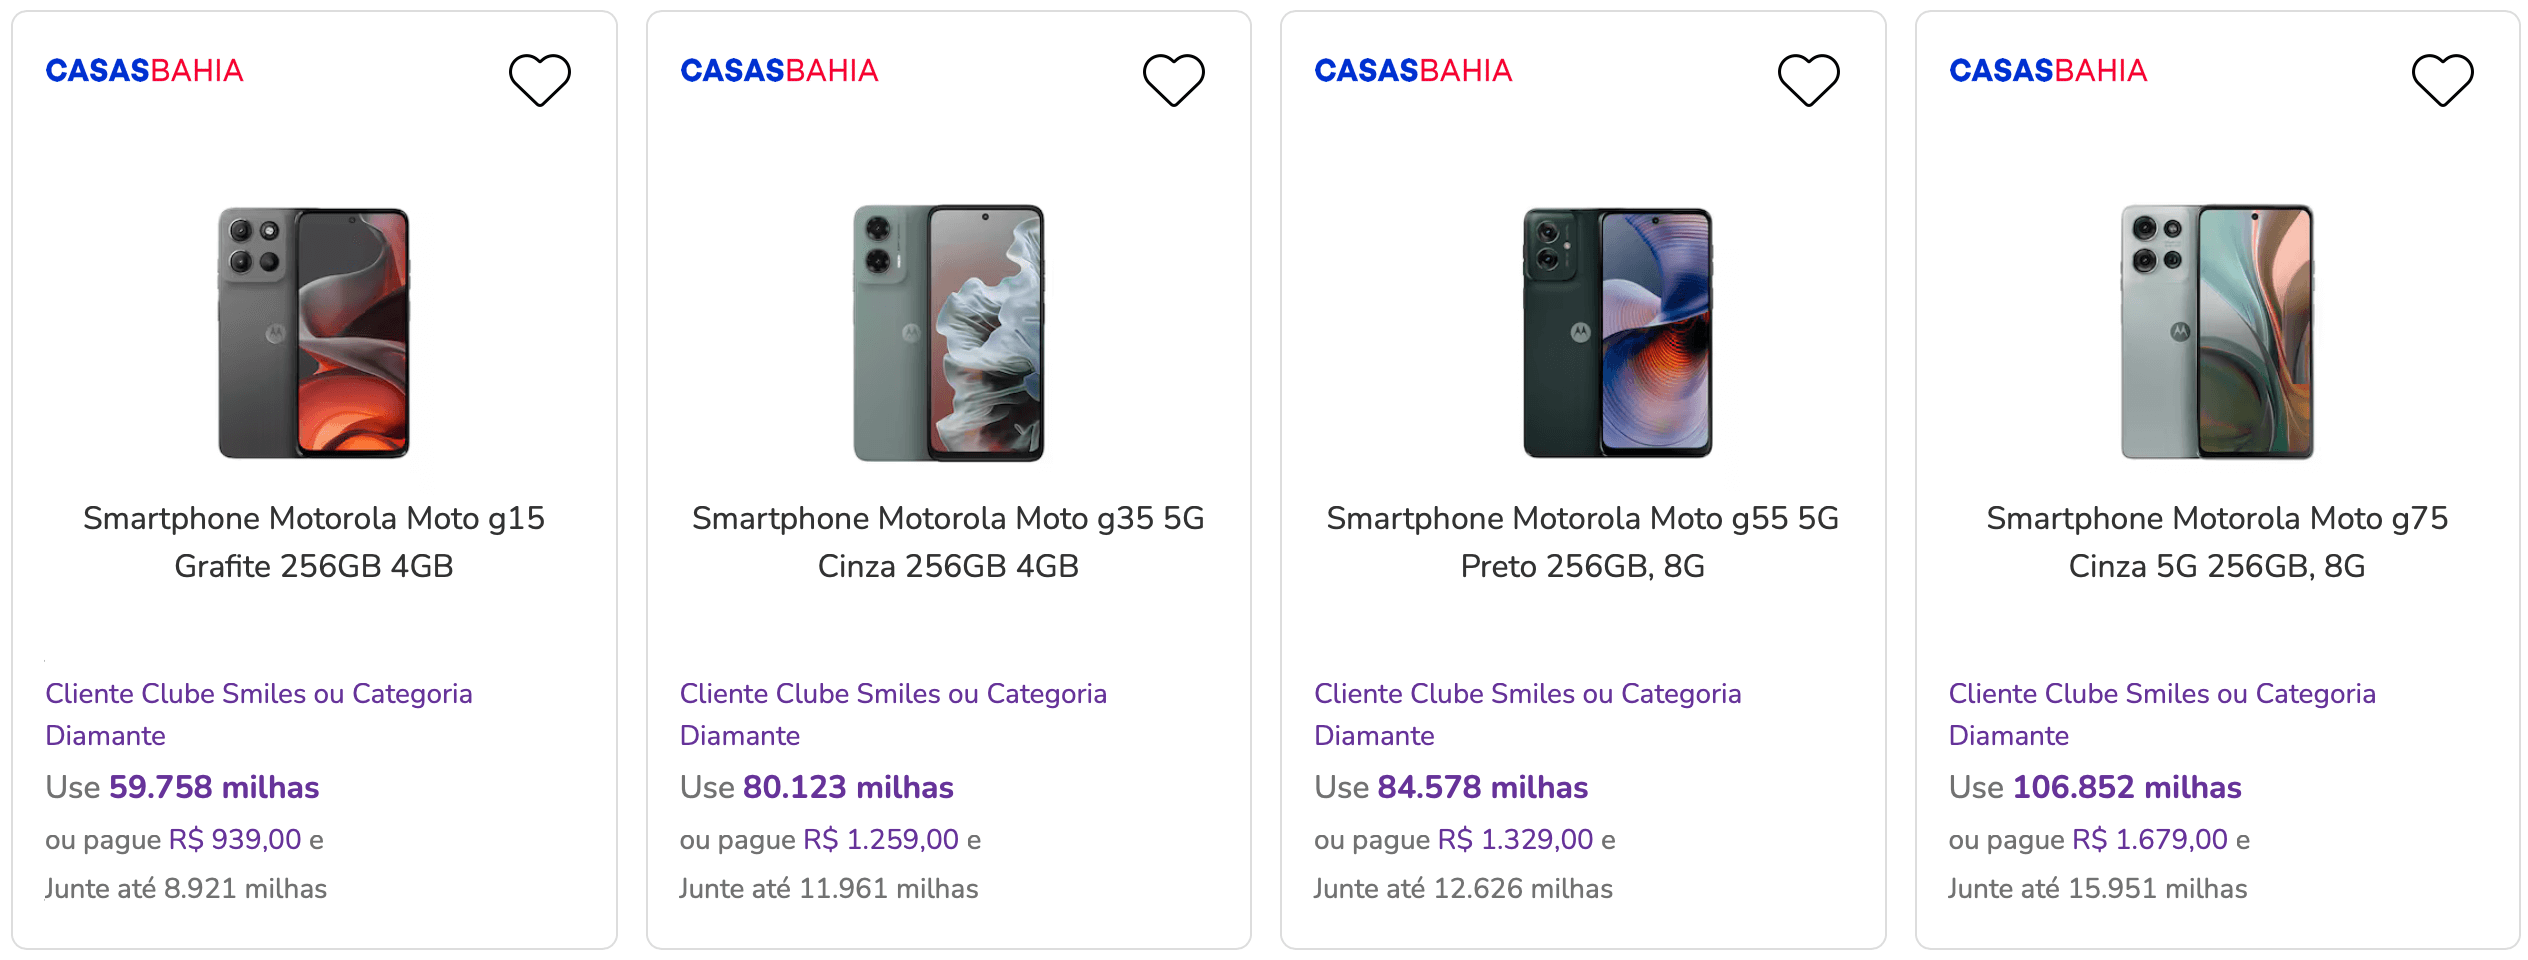Click the 106.852 milhas offer on the Moto g75
Screen dimensions: 2528x960
point(2127,787)
